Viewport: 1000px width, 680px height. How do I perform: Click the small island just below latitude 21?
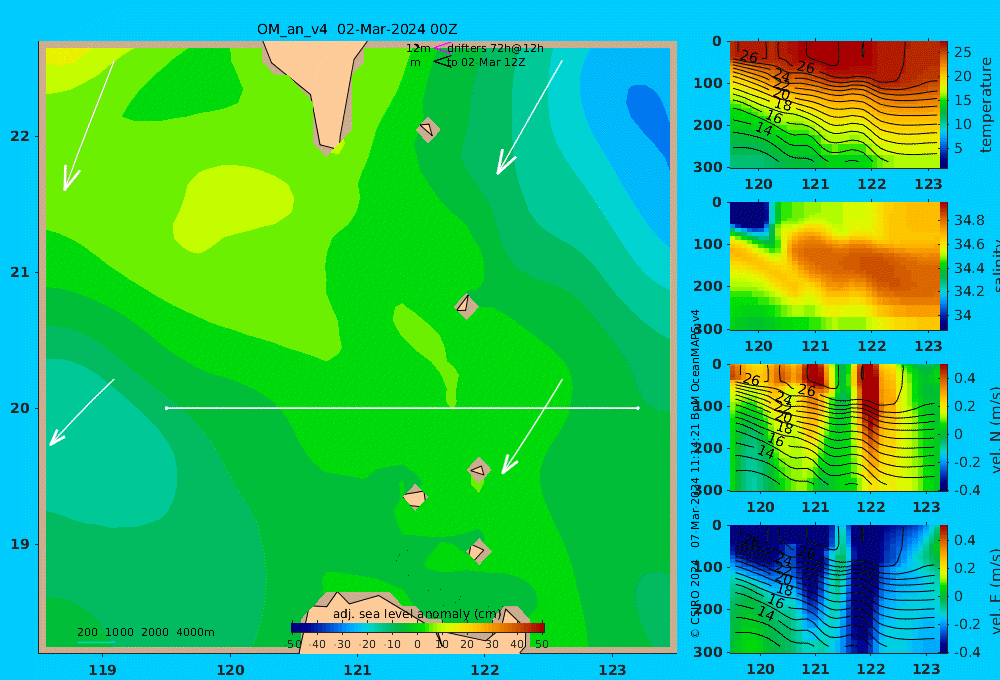tap(466, 306)
